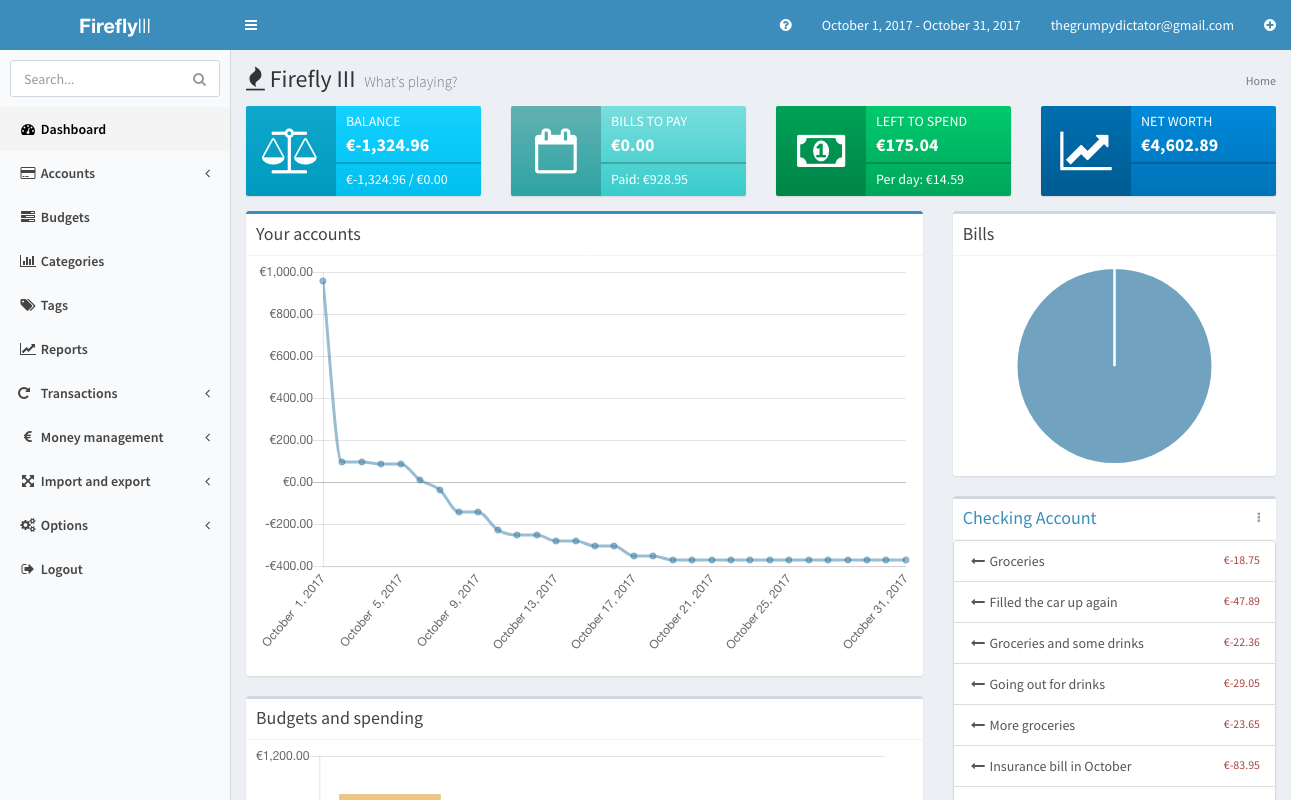The height and width of the screenshot is (800, 1291).
Task: Open the Checking Account link
Action: click(1029, 518)
